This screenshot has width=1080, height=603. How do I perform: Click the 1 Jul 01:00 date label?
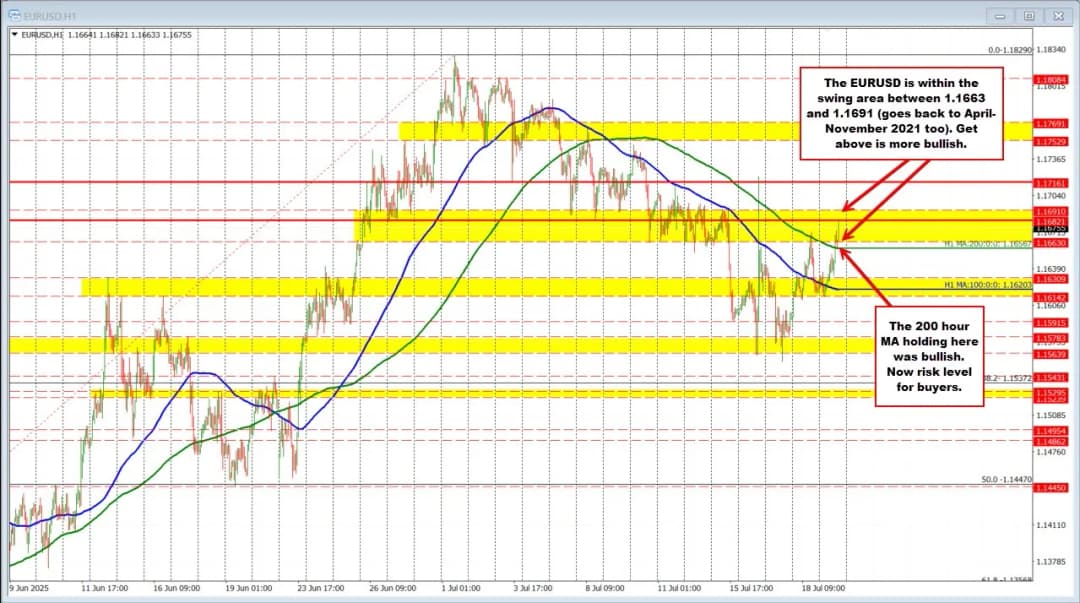pyautogui.click(x=459, y=589)
